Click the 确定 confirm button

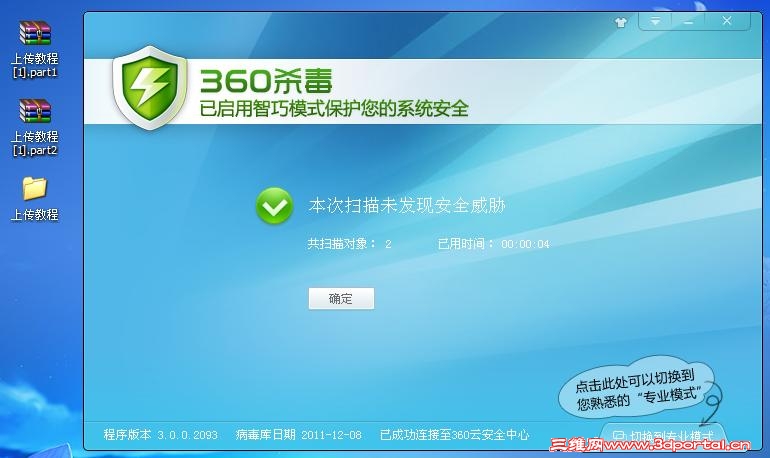pyautogui.click(x=341, y=298)
